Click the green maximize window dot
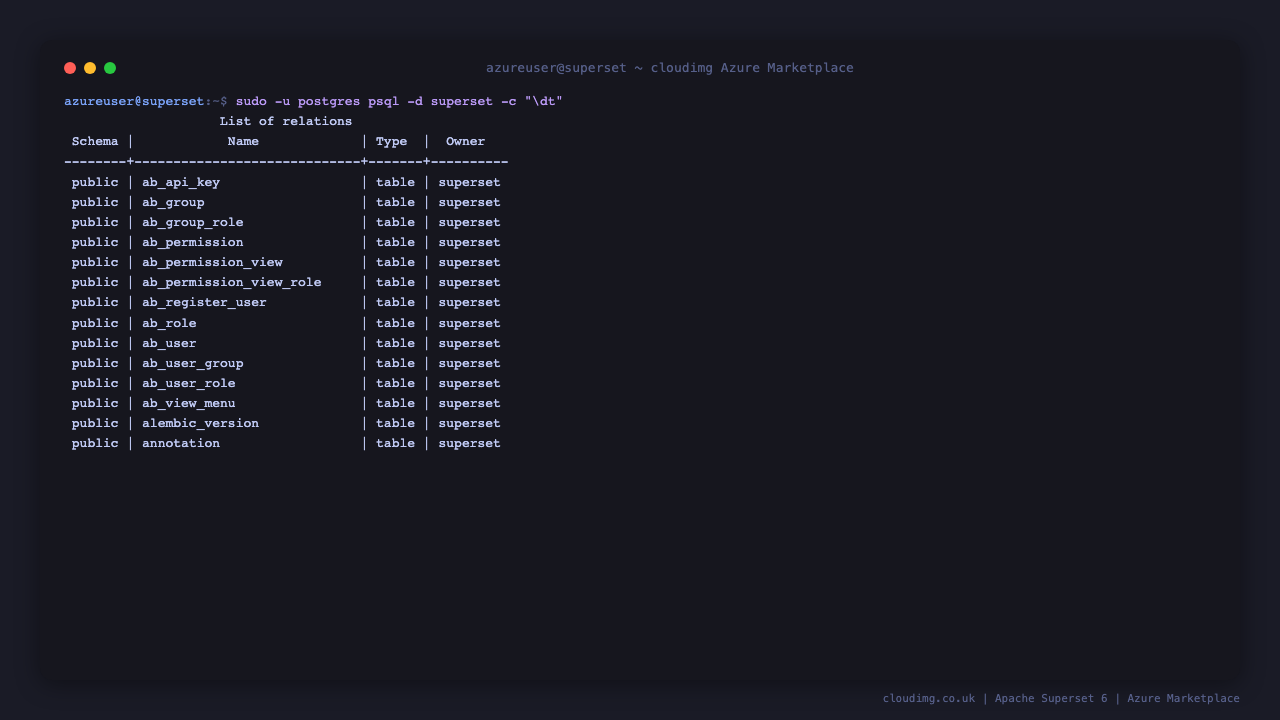This screenshot has width=1280, height=720. point(110,68)
